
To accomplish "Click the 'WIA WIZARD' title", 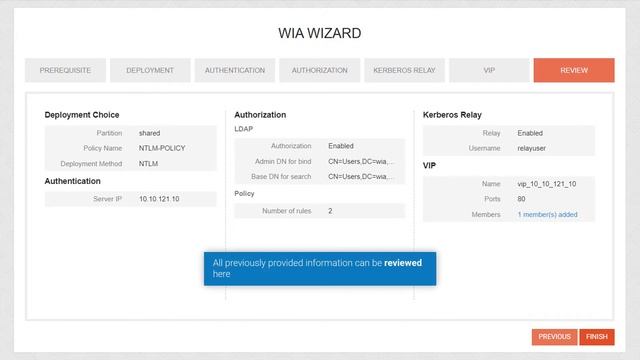I will coord(320,33).
